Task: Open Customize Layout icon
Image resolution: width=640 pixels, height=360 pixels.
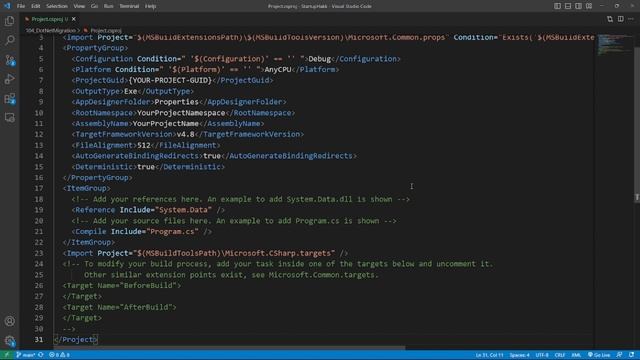Action: (589, 6)
